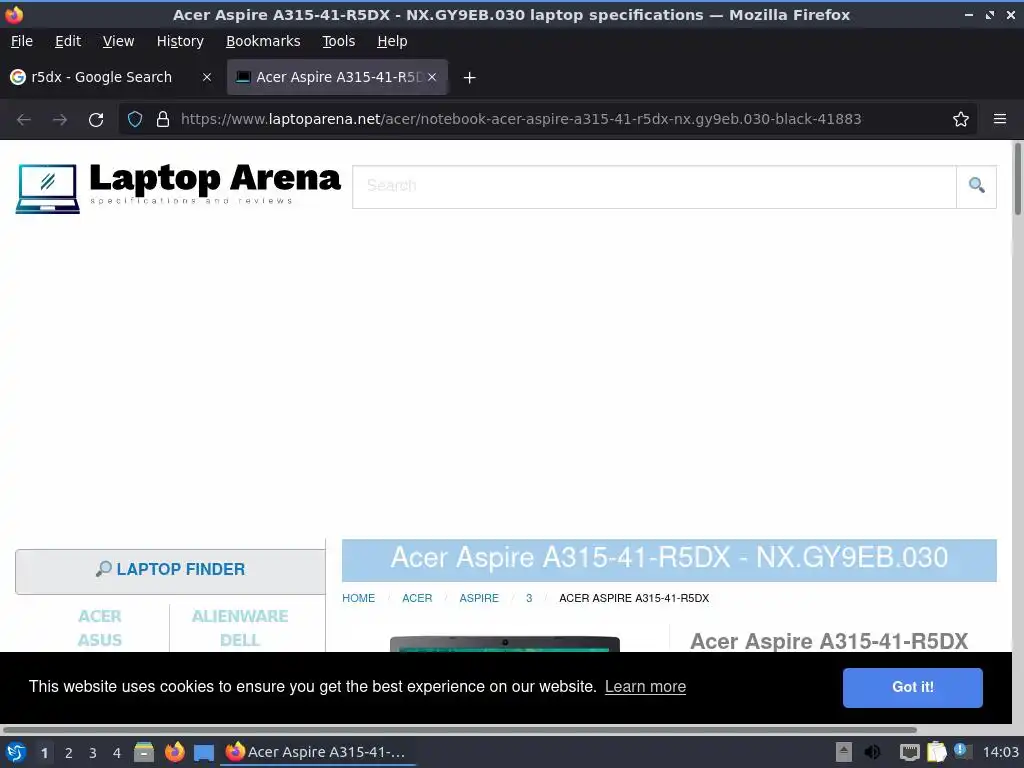Screen dimensions: 1024x768
Task: Open the Tools menu
Action: tap(338, 41)
